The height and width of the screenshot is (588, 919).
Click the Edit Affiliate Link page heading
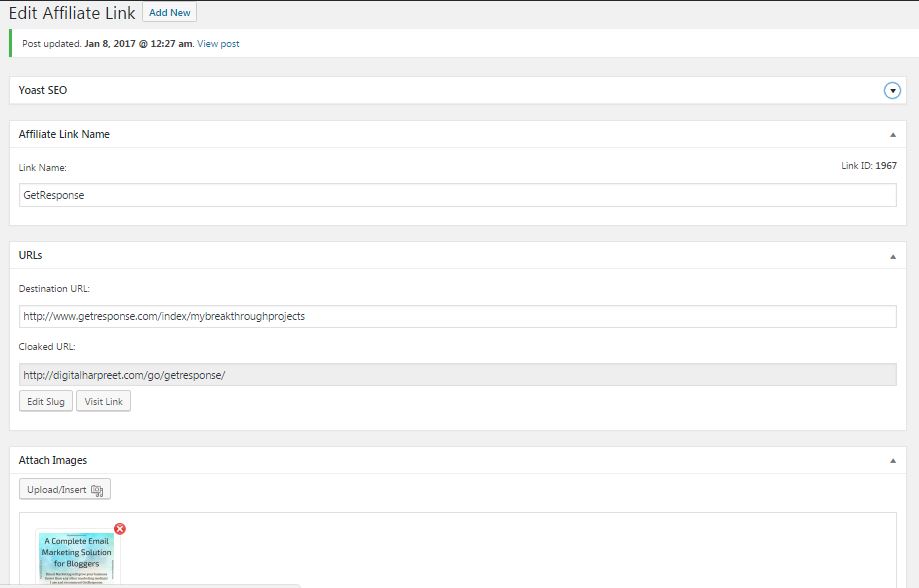tap(72, 13)
